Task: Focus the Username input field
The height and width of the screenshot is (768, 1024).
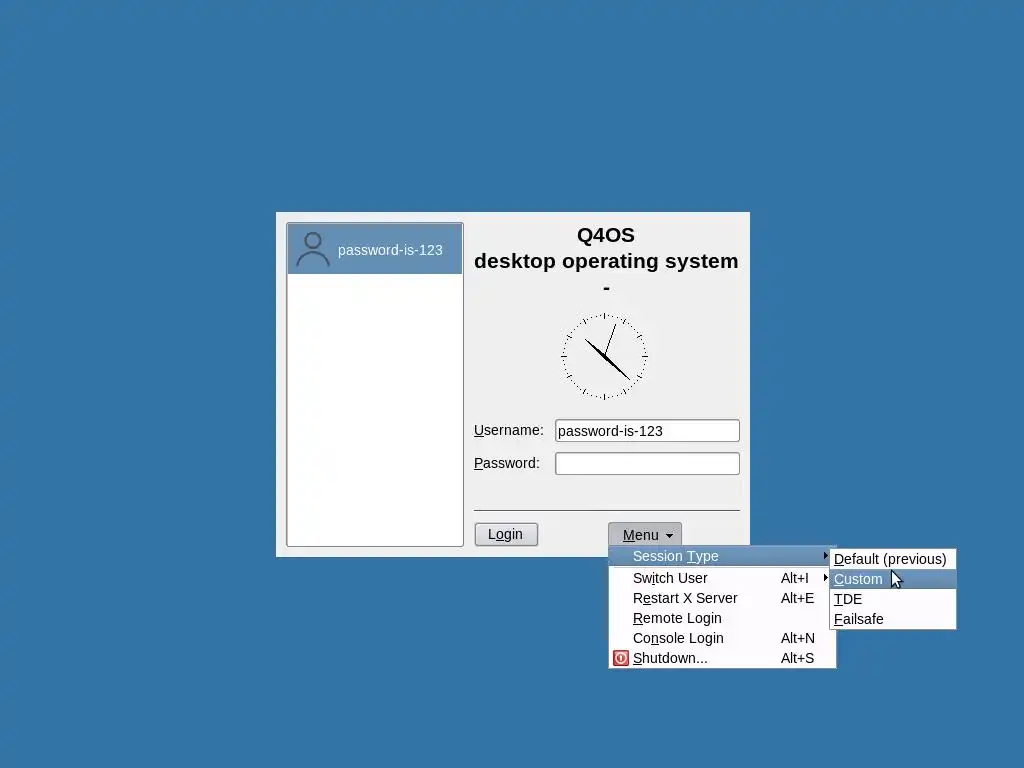Action: [647, 431]
